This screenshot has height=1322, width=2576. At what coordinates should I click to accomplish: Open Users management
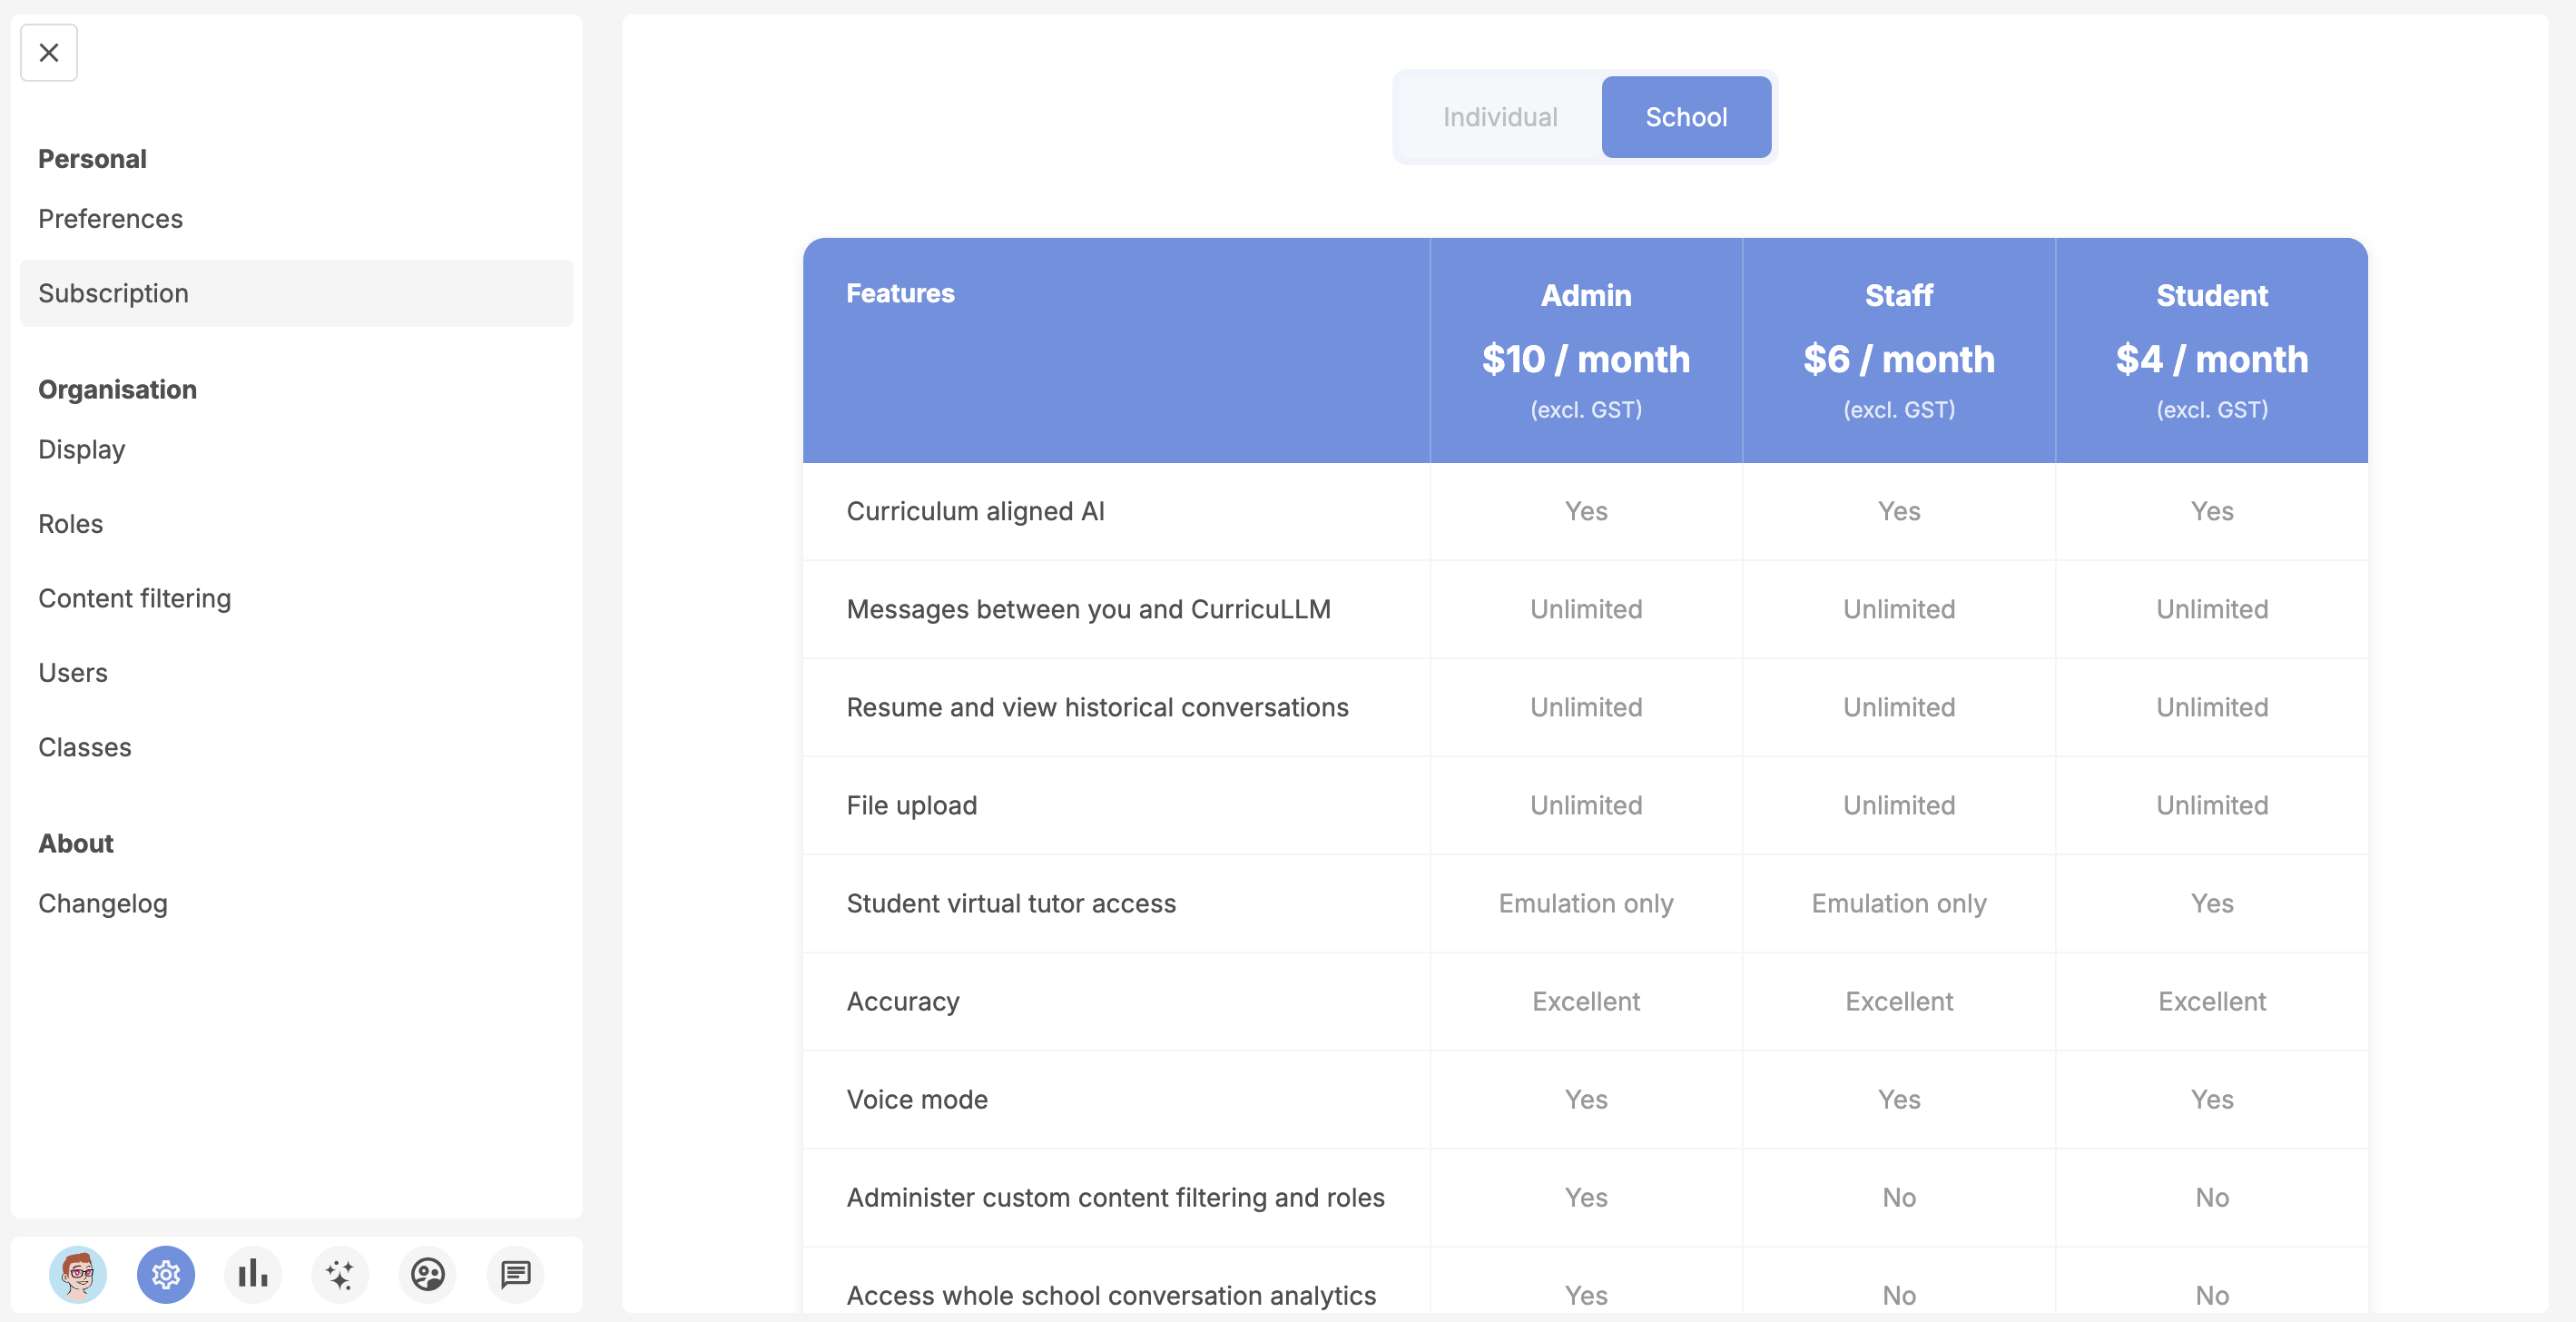click(73, 672)
